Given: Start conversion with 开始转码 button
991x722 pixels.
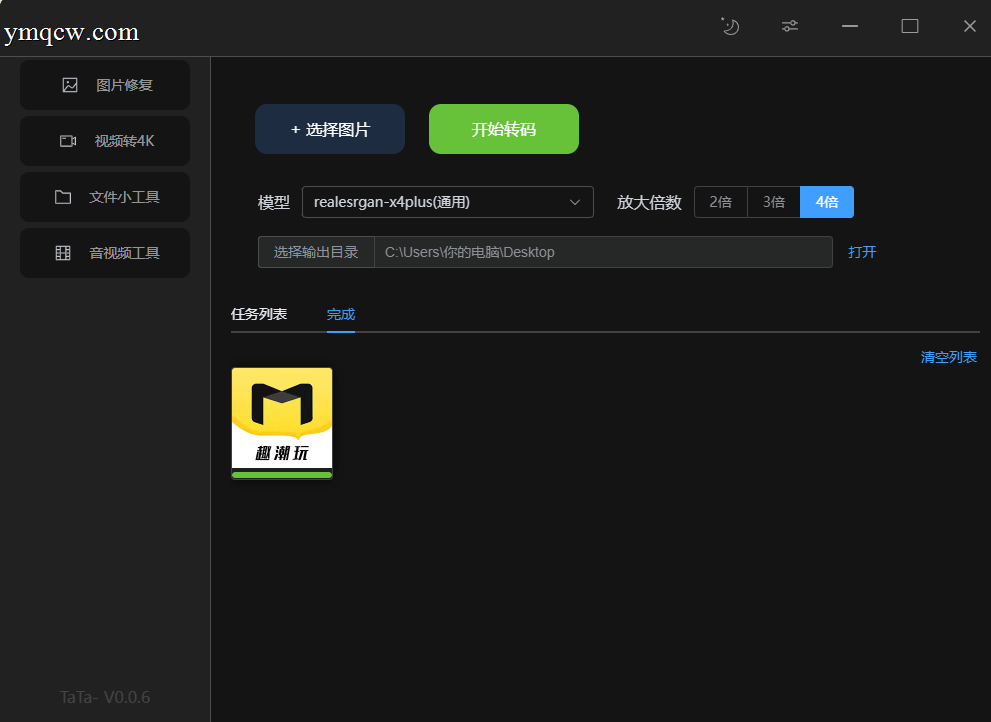Looking at the screenshot, I should coord(504,129).
